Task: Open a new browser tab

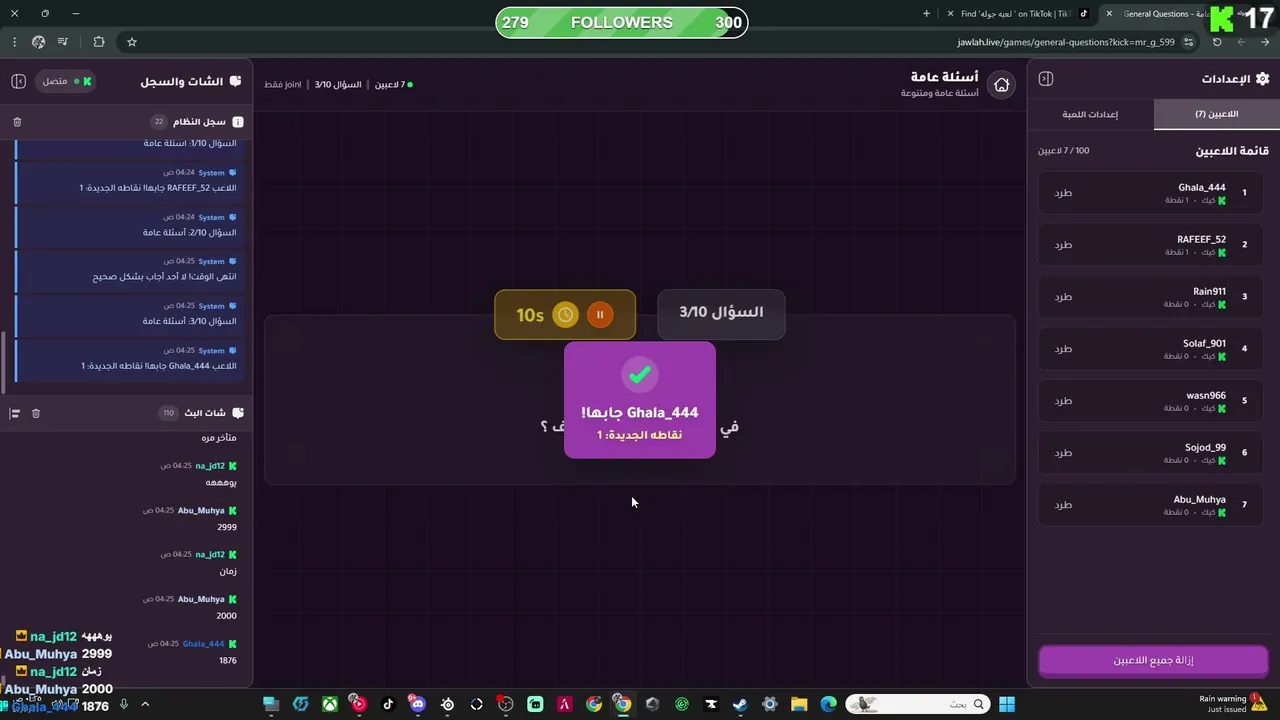Action: pos(926,14)
